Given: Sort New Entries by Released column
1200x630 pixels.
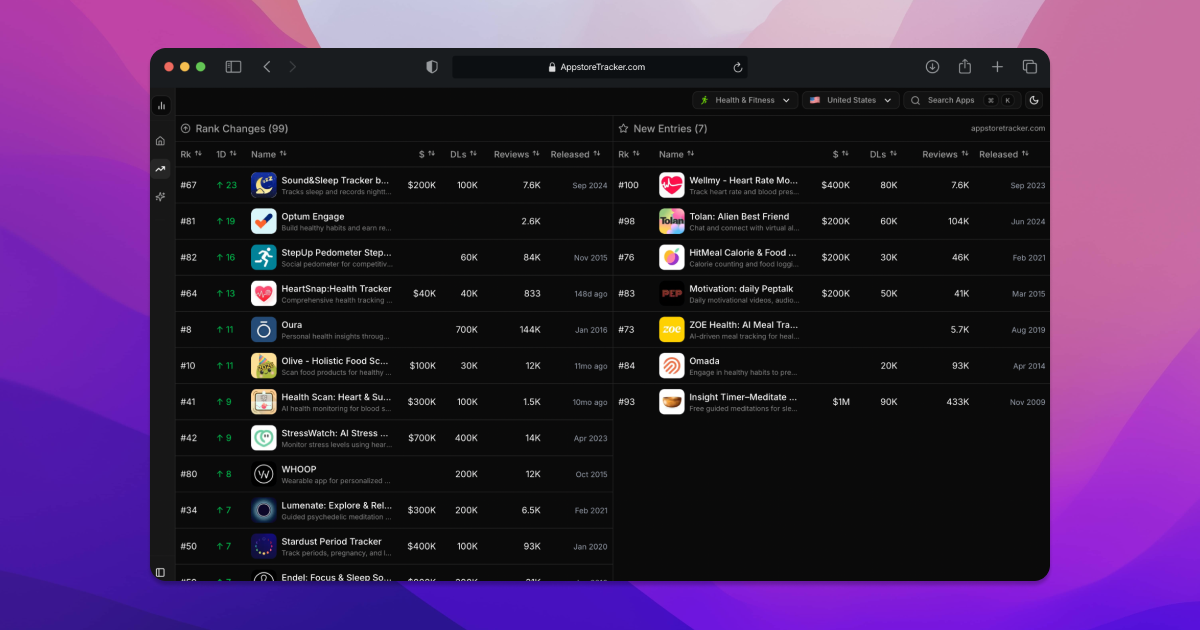Looking at the screenshot, I should pyautogui.click(x=1004, y=154).
